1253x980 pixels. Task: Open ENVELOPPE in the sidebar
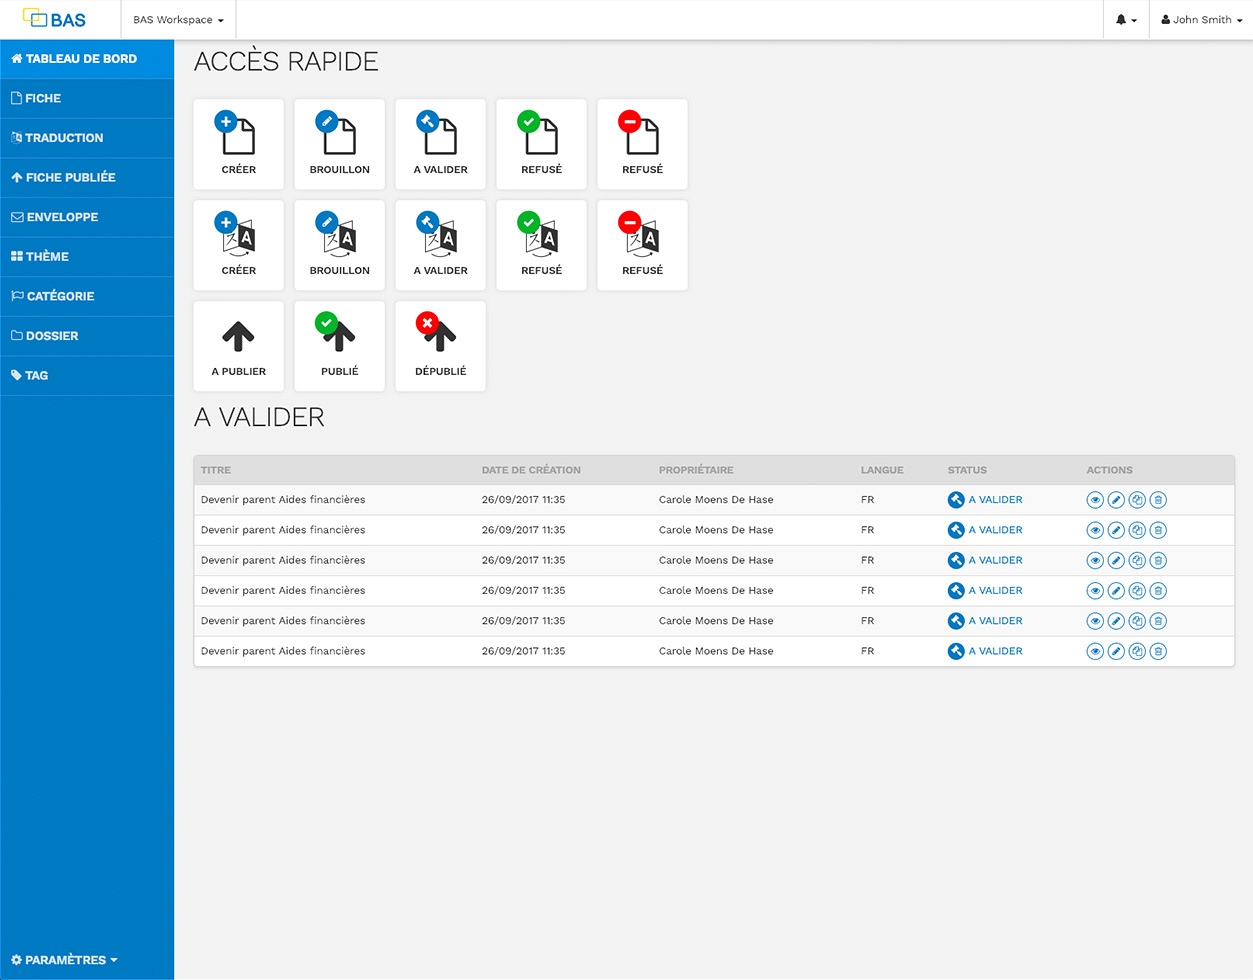click(87, 217)
